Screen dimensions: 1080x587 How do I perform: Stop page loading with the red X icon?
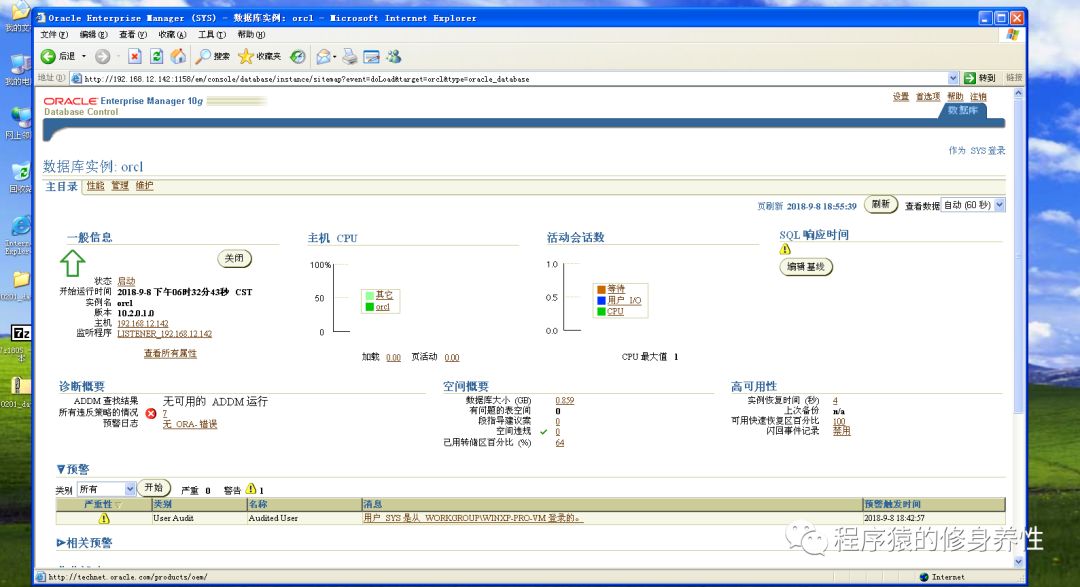click(x=134, y=56)
